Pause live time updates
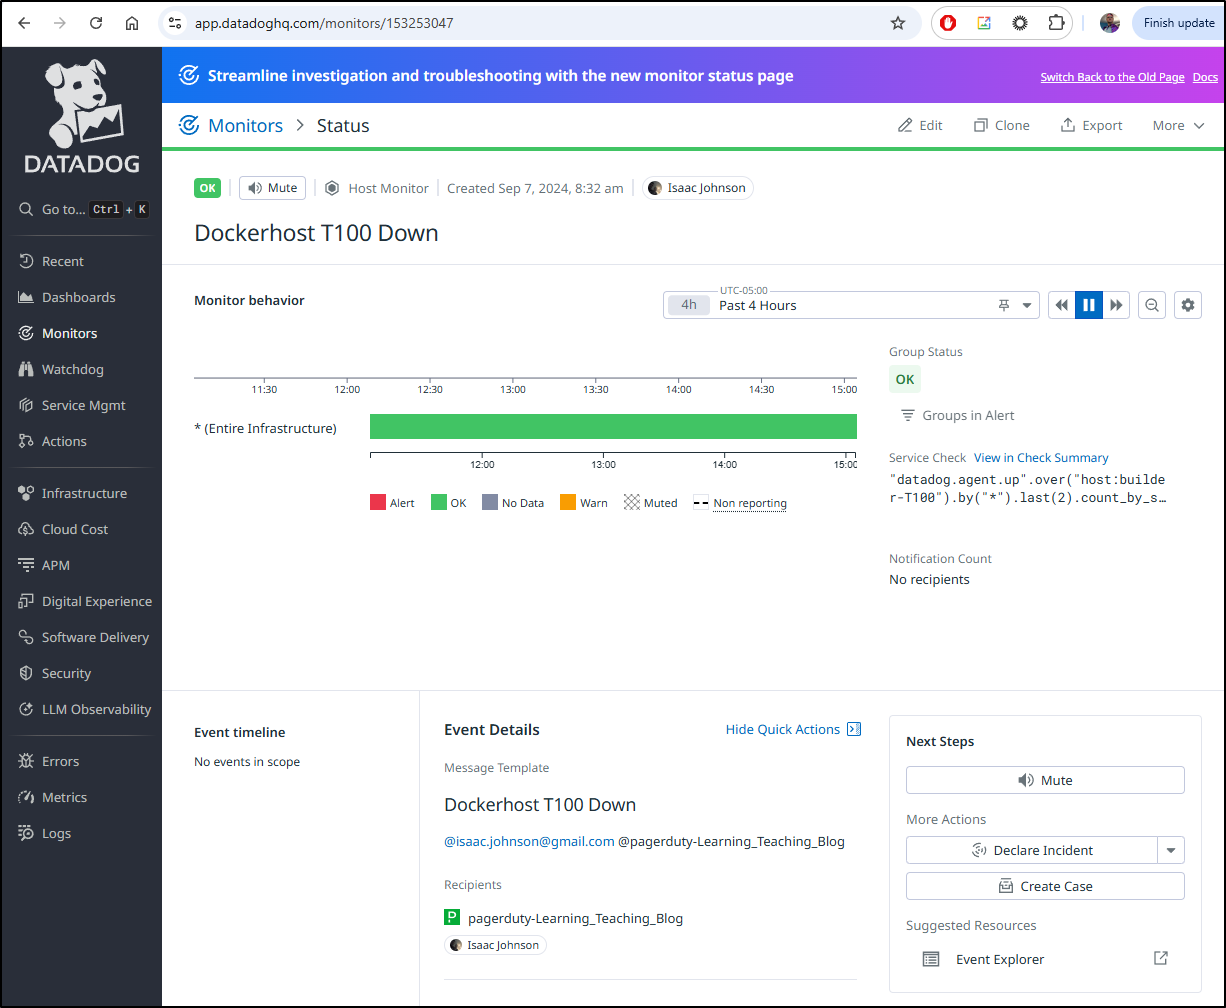 [1089, 305]
